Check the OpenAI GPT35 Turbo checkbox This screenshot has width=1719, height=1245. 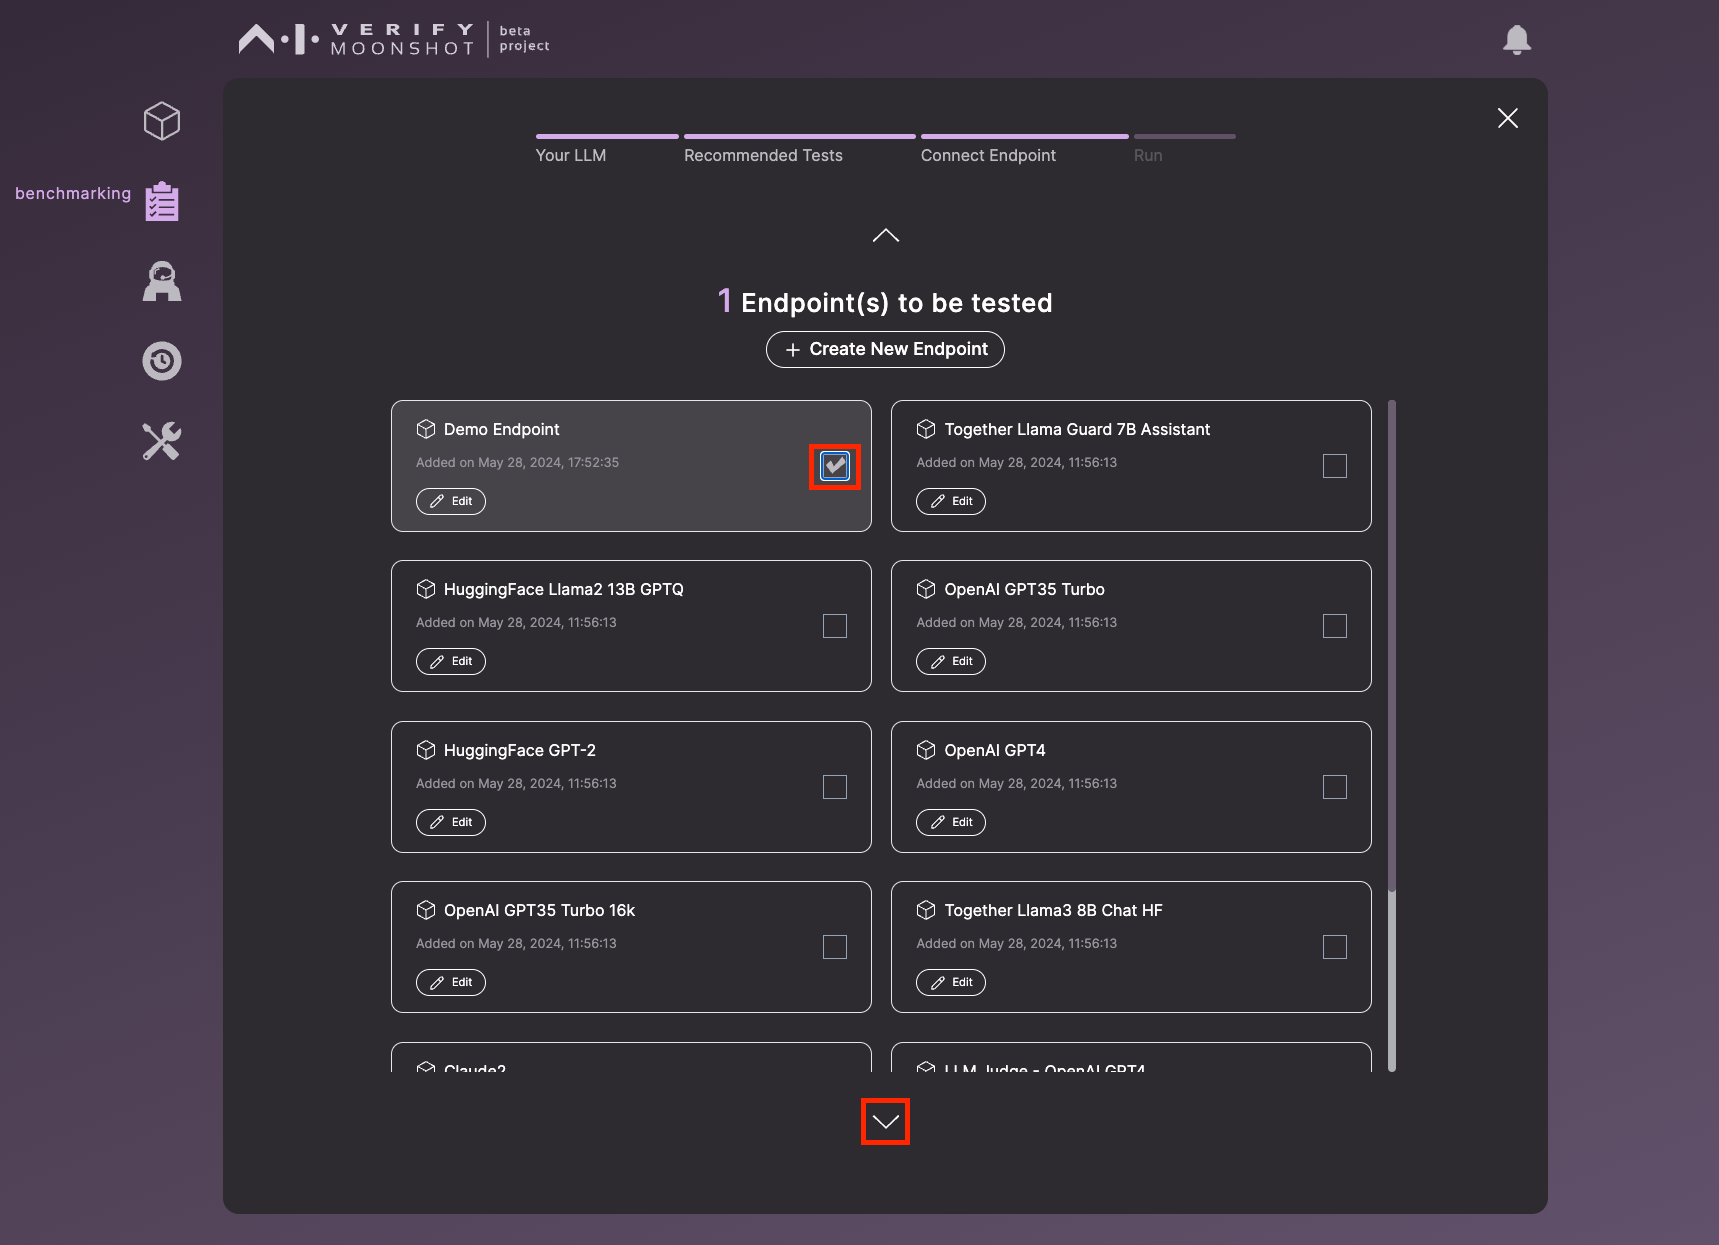(1335, 626)
